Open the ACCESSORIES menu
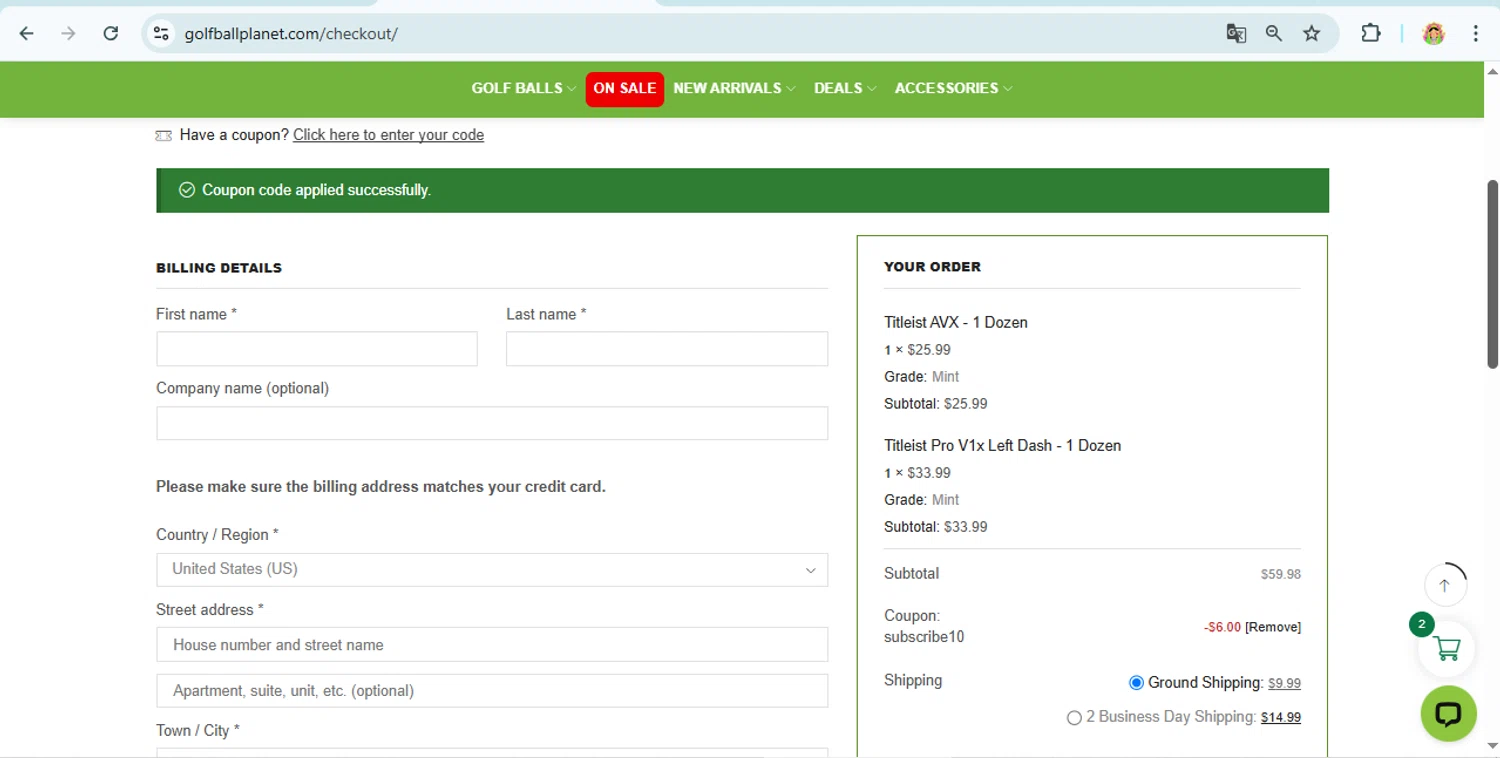Screen dimensions: 1500x758 [x=946, y=88]
